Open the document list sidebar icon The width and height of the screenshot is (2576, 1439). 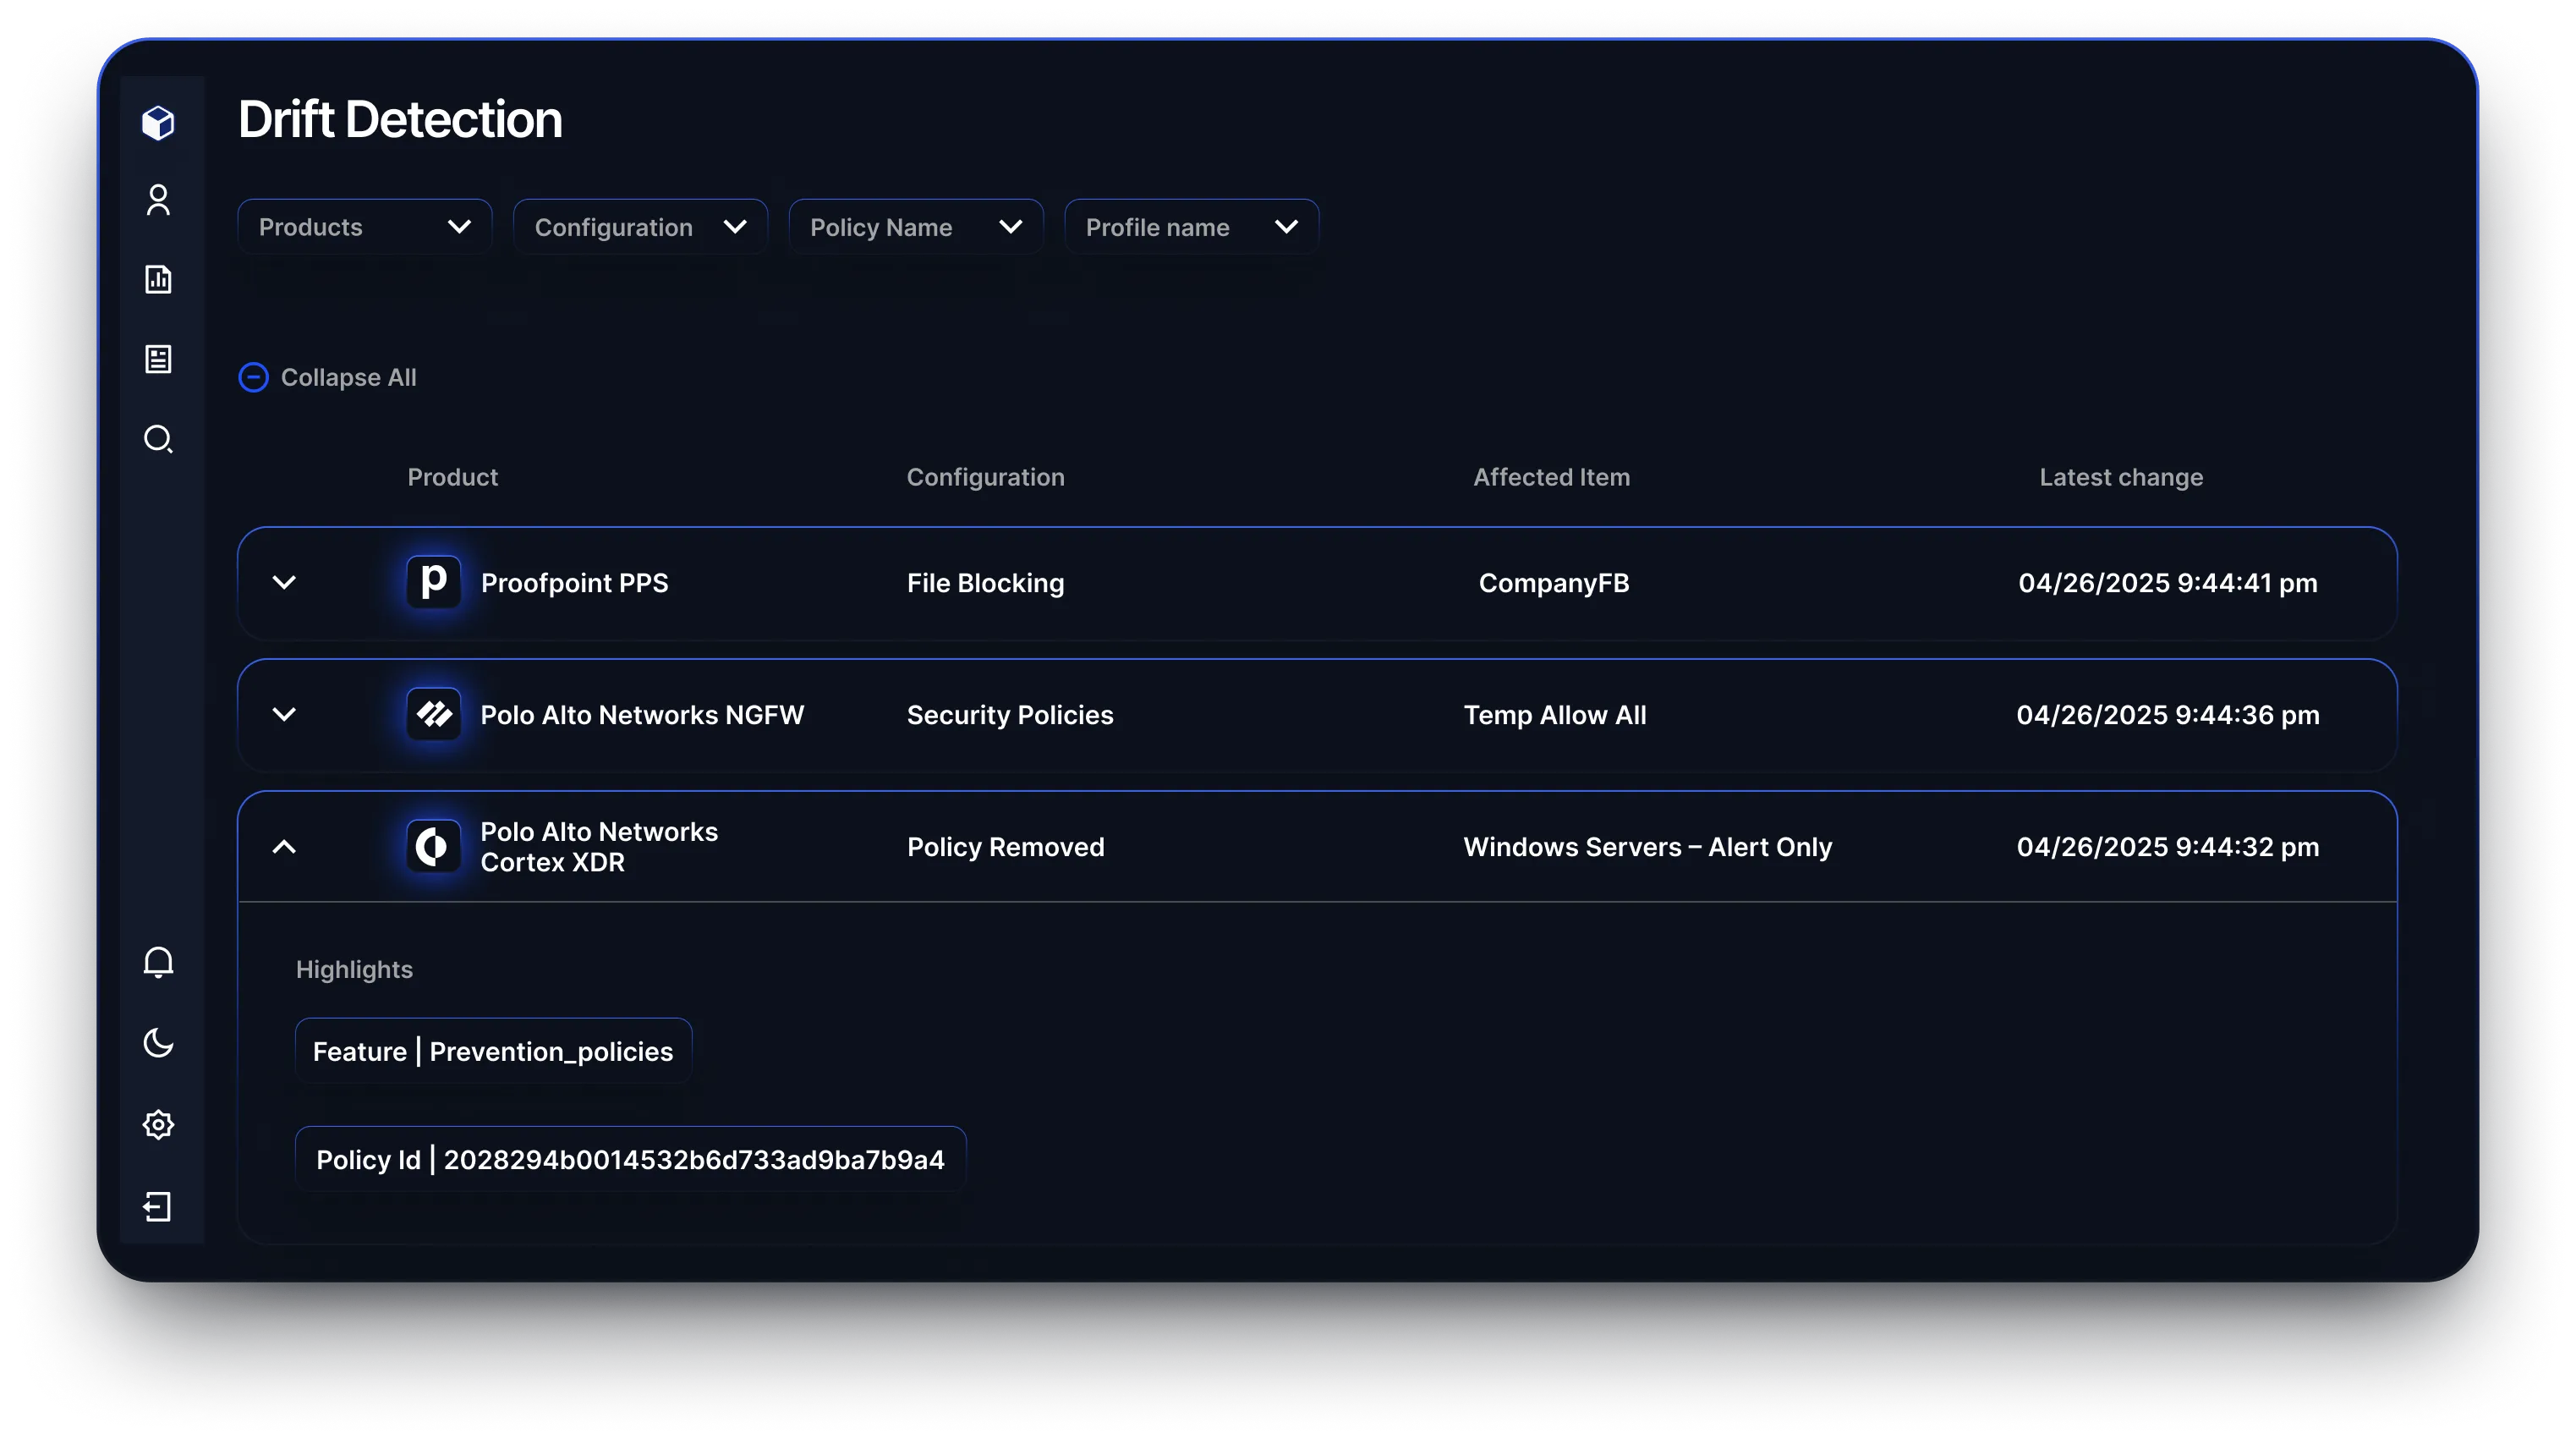tap(158, 359)
